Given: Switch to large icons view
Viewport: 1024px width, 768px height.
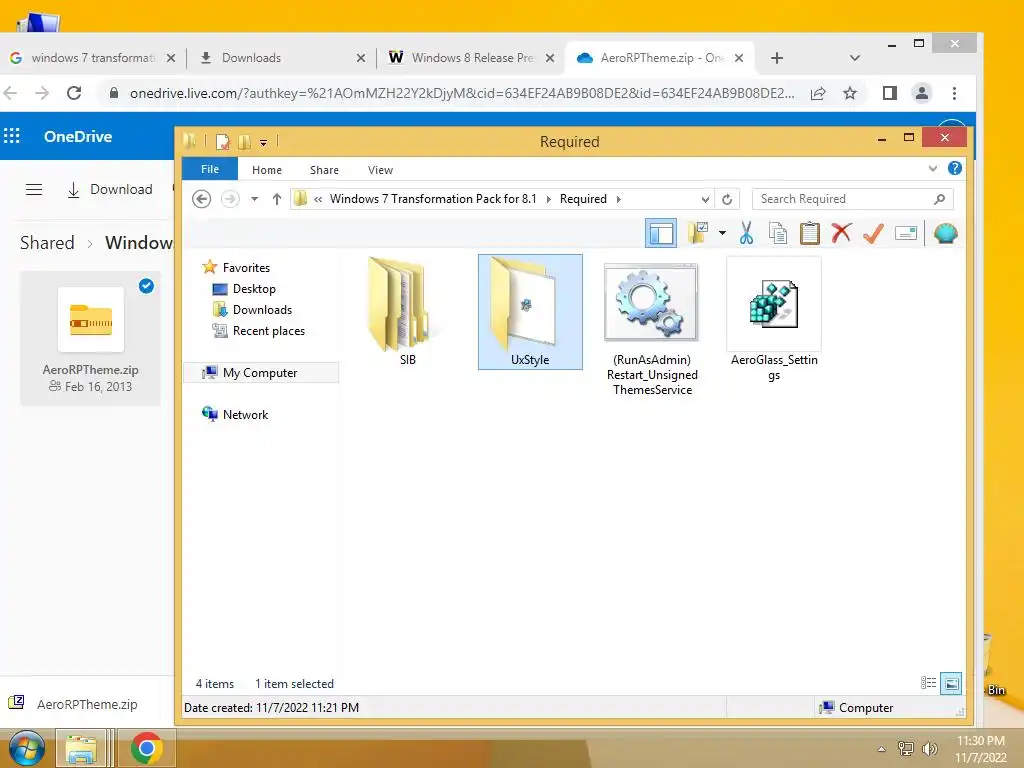Looking at the screenshot, I should pyautogui.click(x=952, y=683).
